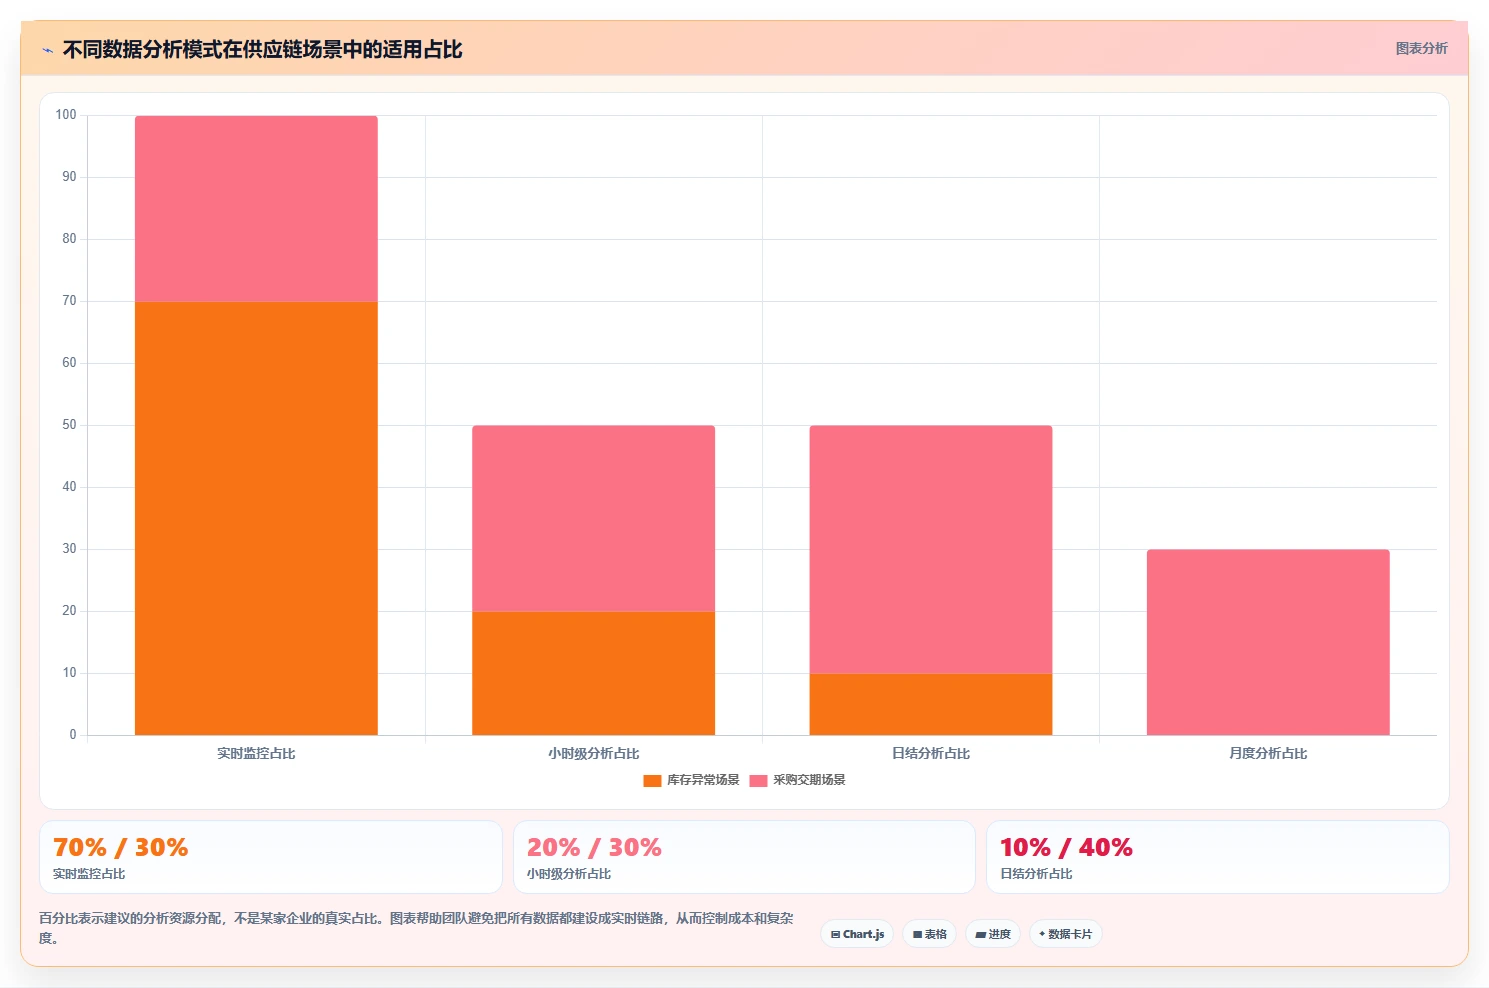Click the footnote paragraph starting 百分比表示建议
This screenshot has height=988, width=1489.
pos(416,928)
